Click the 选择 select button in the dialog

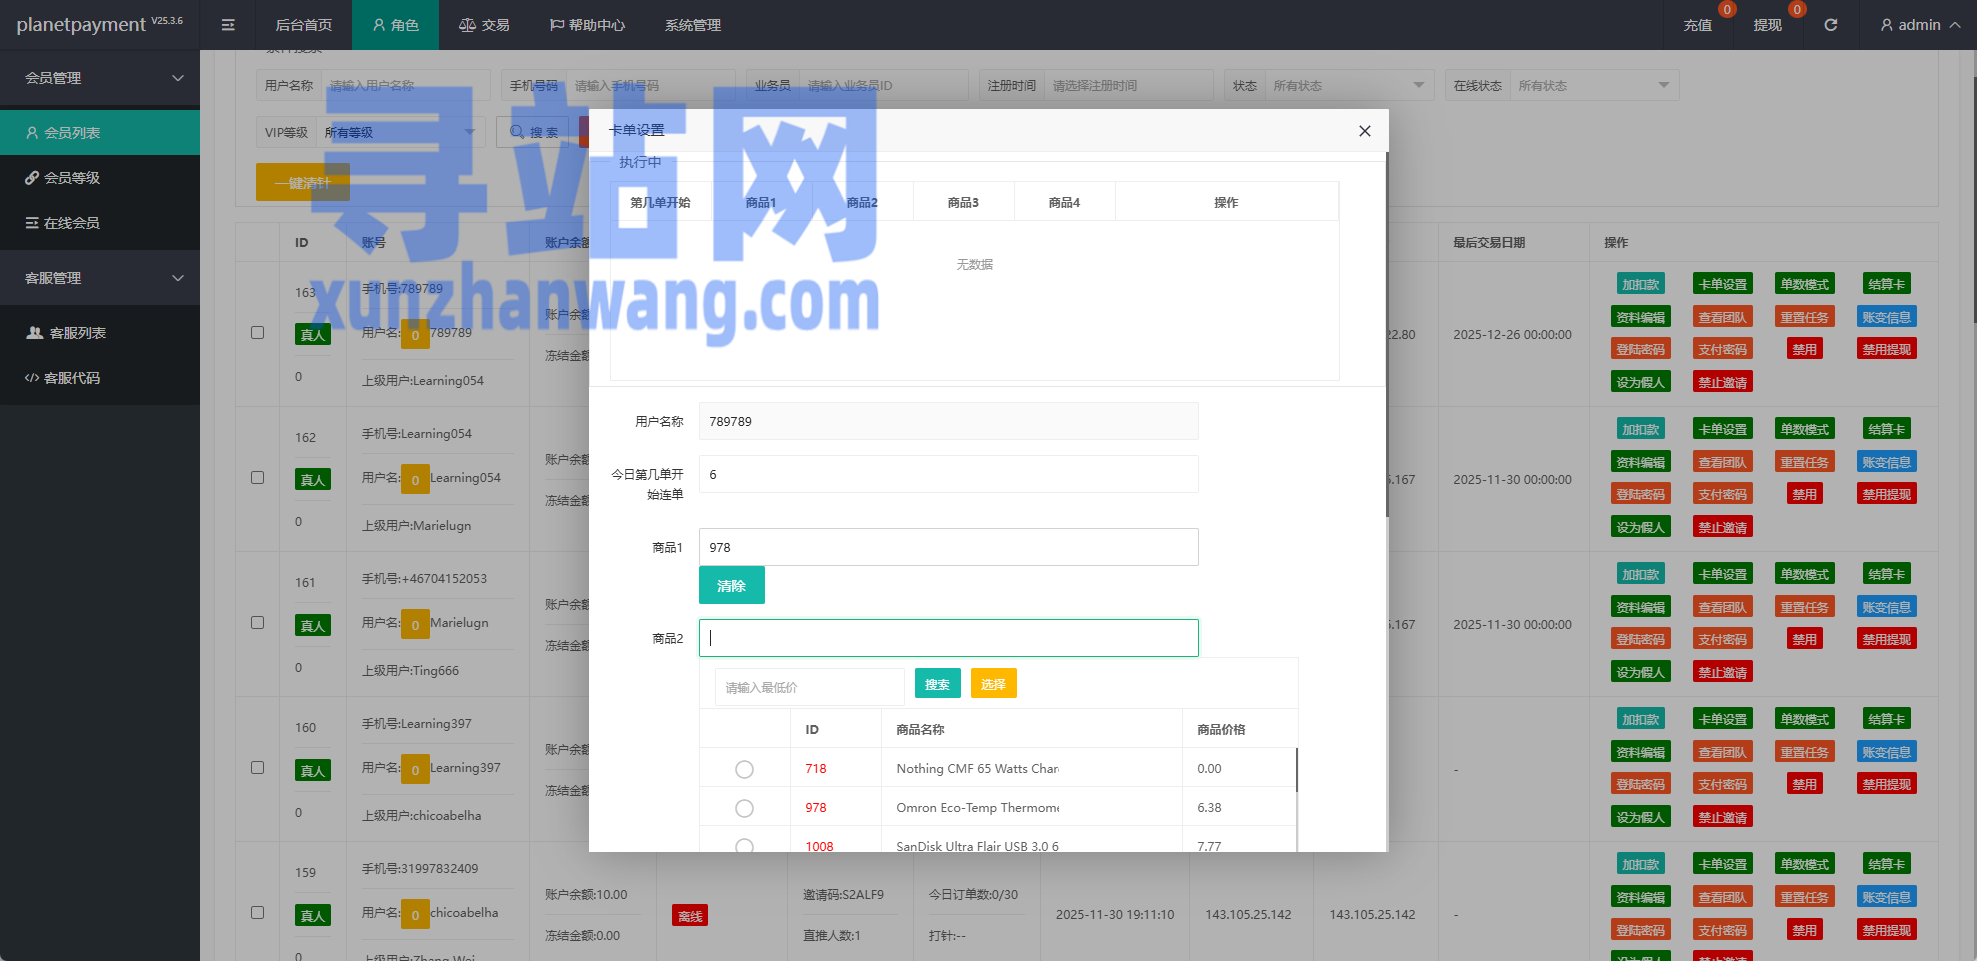click(x=993, y=683)
